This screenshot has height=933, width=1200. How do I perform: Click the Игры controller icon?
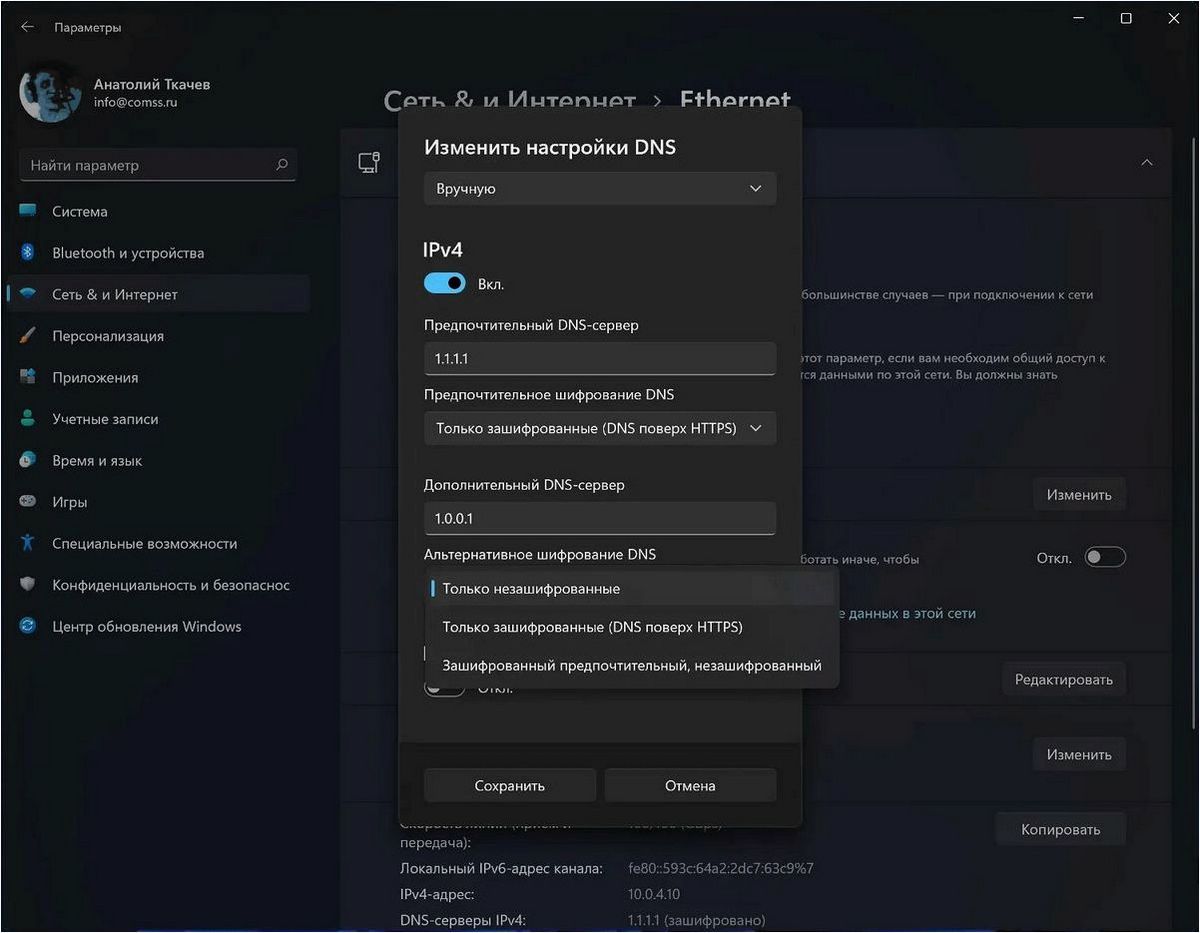pos(28,502)
